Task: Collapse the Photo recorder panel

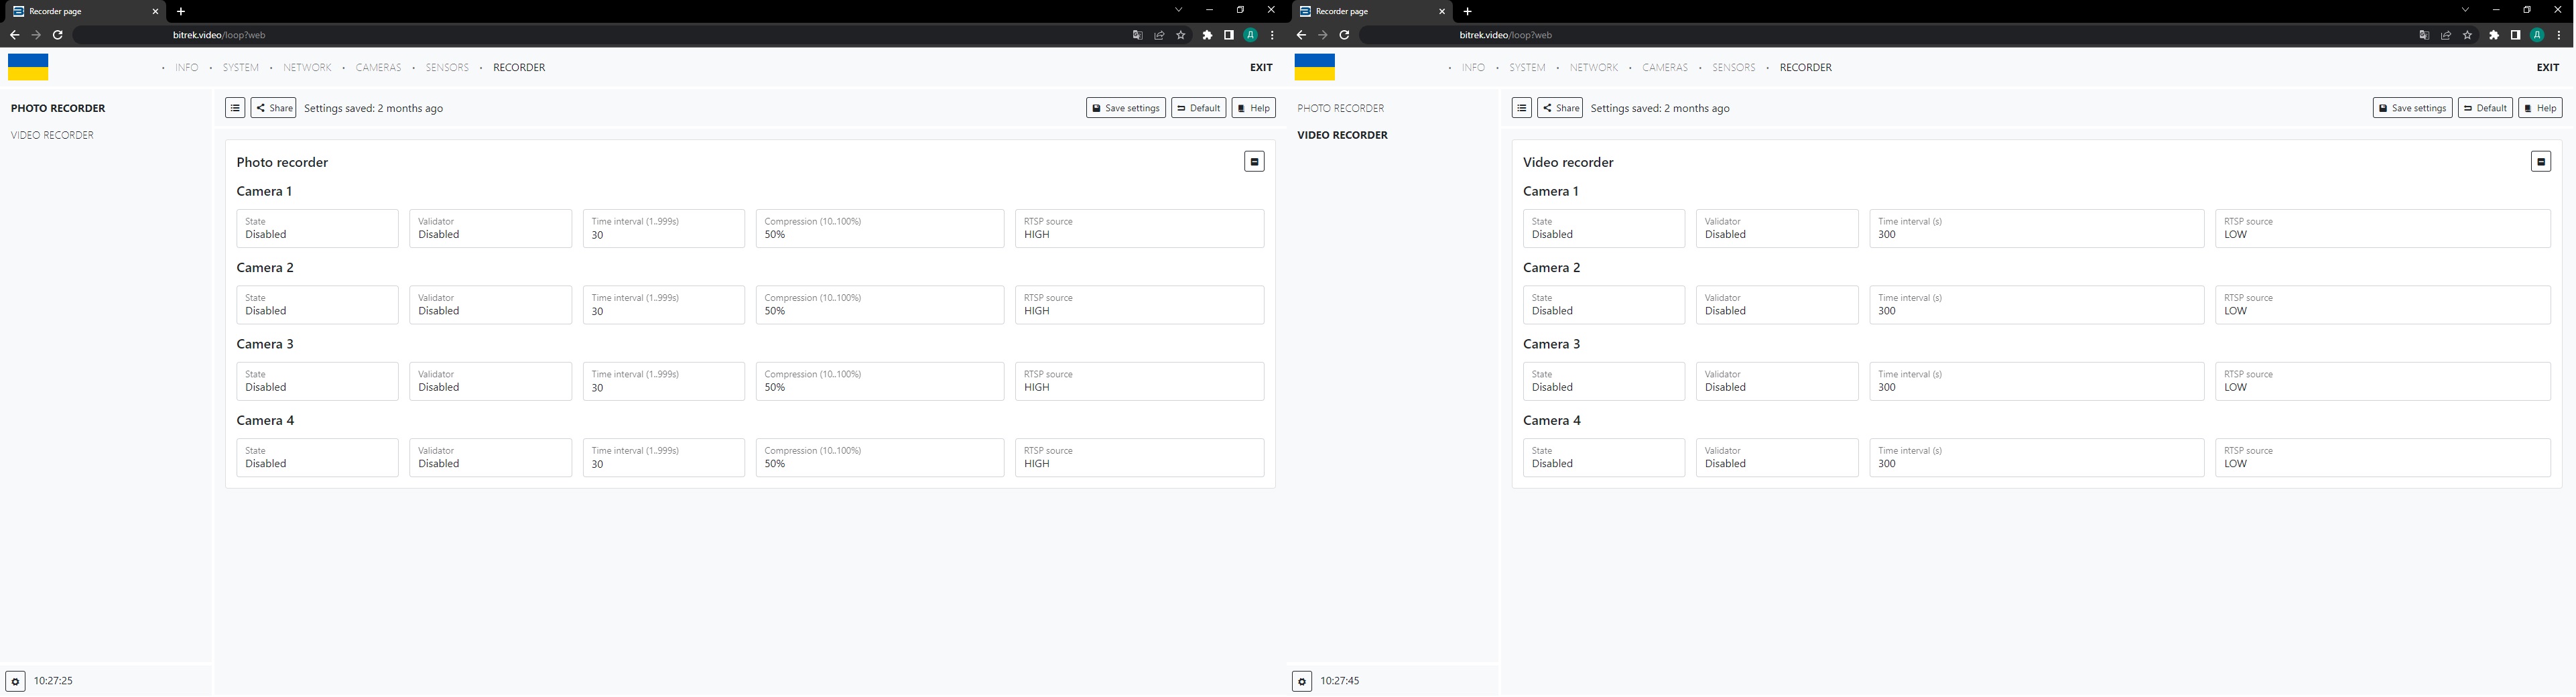Action: pos(1254,162)
